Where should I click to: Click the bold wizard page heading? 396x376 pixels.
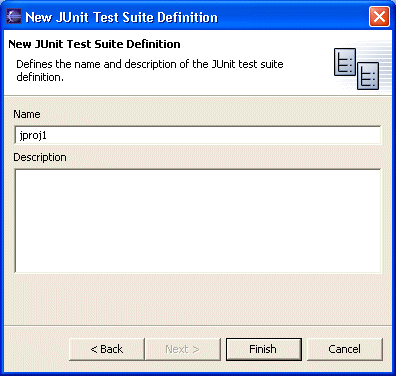pyautogui.click(x=94, y=44)
